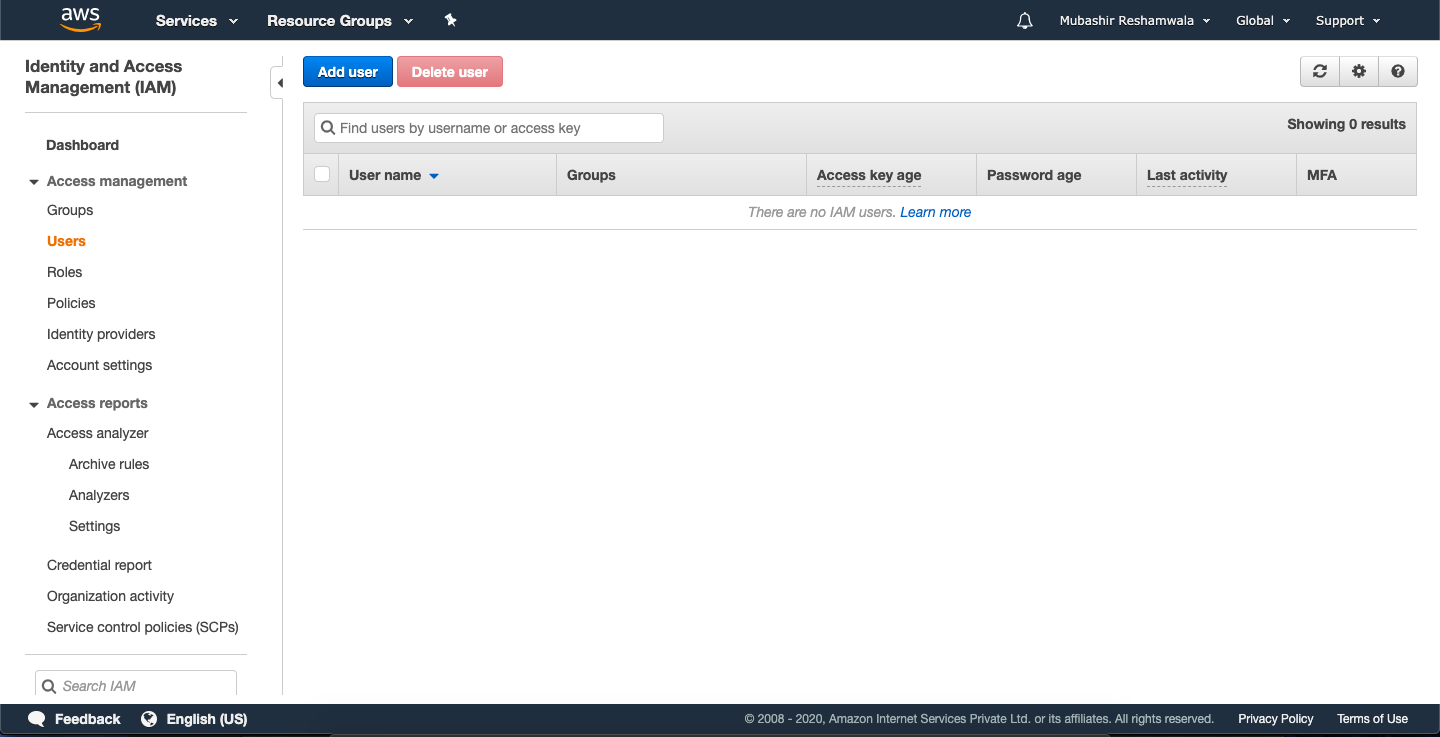The height and width of the screenshot is (737, 1440).
Task: Open Archive rules
Action: pyautogui.click(x=109, y=464)
